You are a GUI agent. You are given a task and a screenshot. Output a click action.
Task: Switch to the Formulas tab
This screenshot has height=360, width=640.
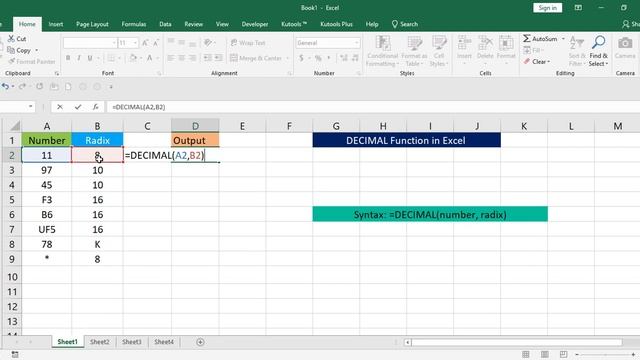133,24
